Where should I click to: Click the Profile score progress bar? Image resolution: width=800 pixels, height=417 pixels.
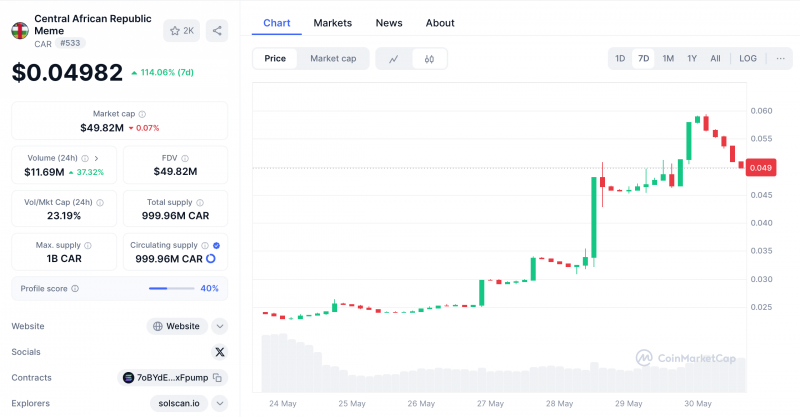point(171,288)
